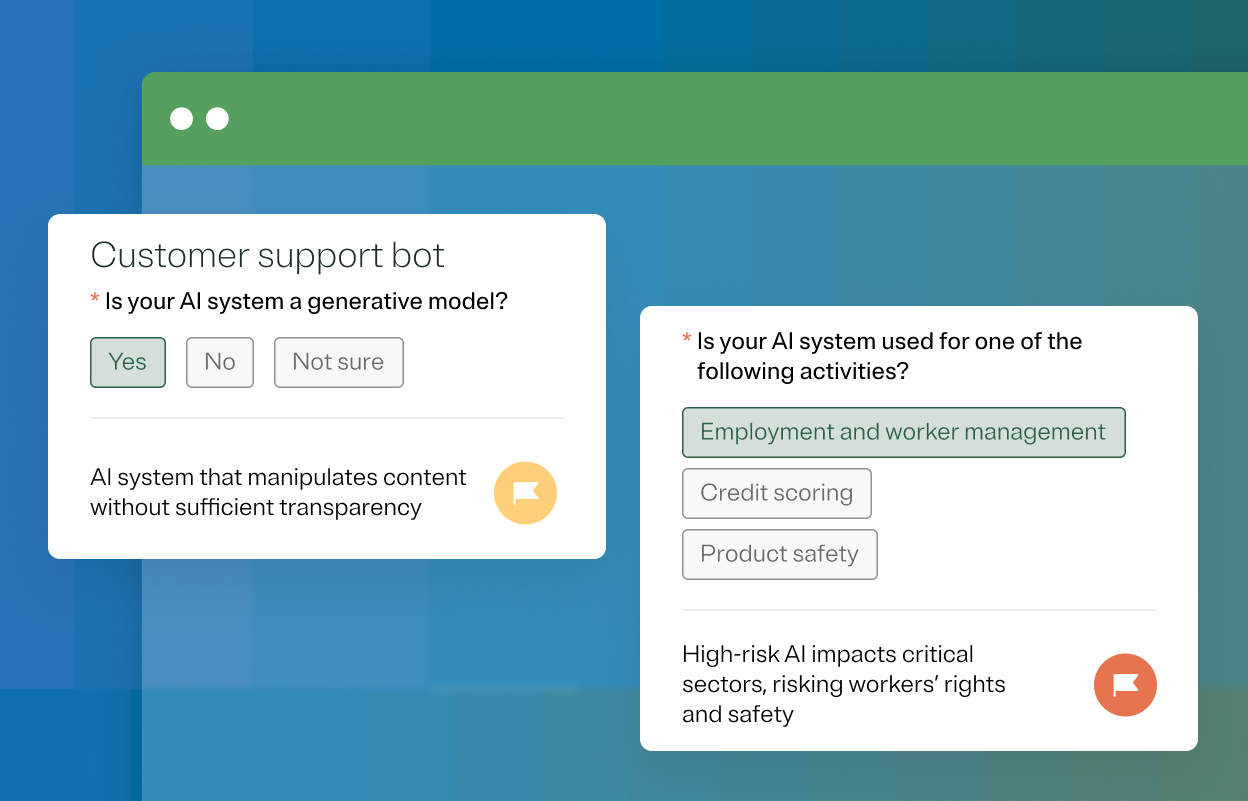Viewport: 1248px width, 801px height.
Task: Select the Yes option
Action: click(128, 362)
